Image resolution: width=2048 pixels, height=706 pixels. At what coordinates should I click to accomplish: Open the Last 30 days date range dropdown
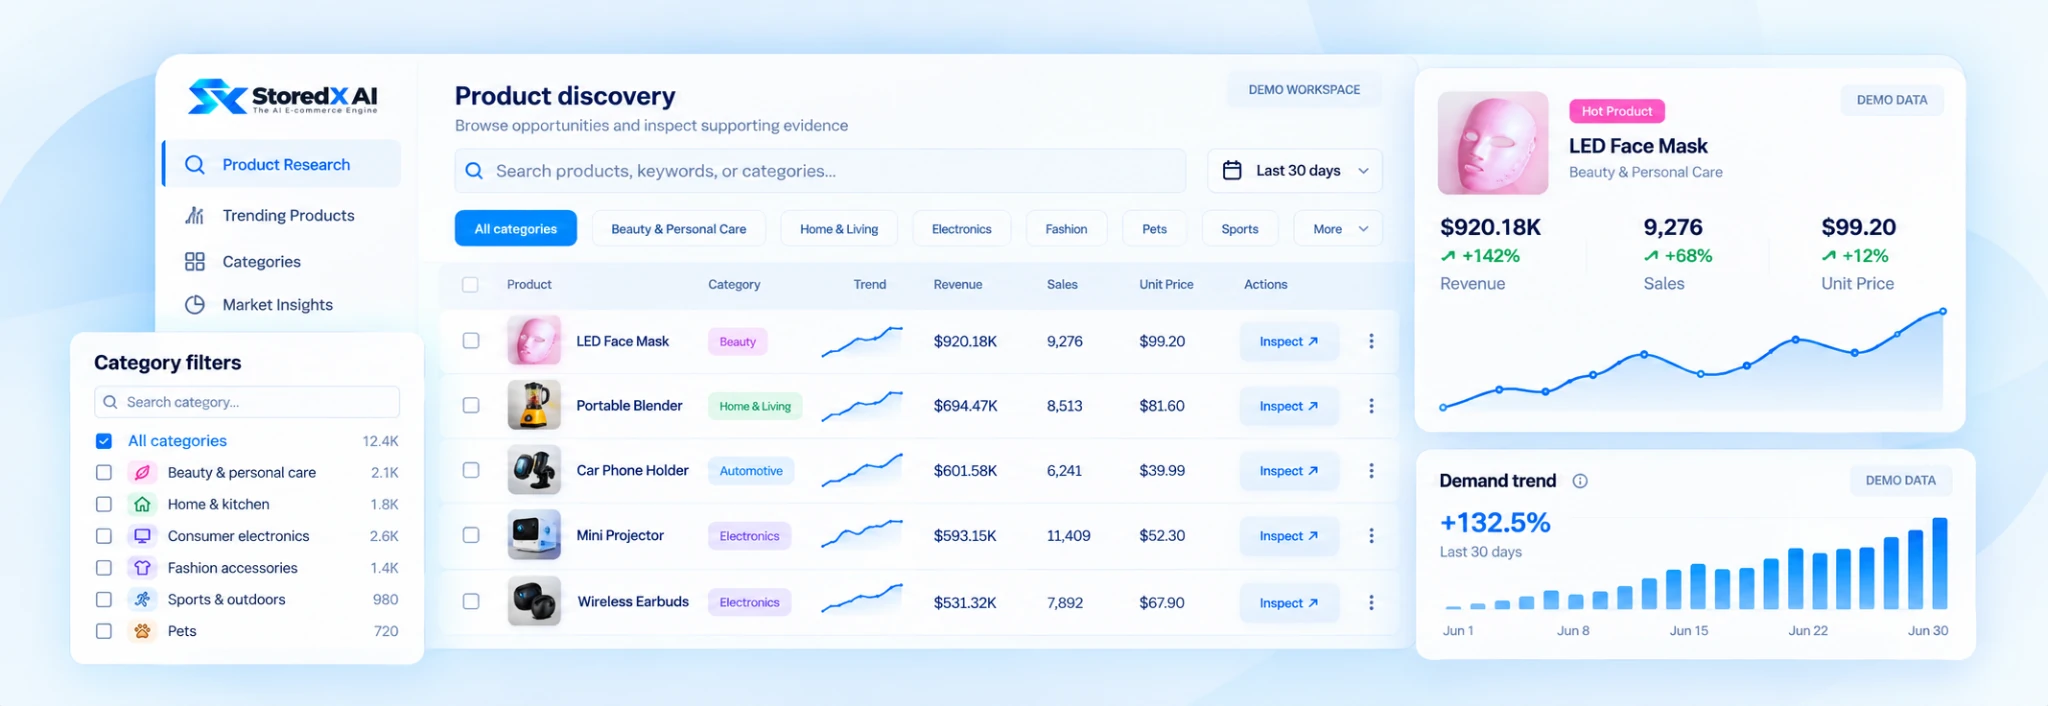(x=1295, y=171)
